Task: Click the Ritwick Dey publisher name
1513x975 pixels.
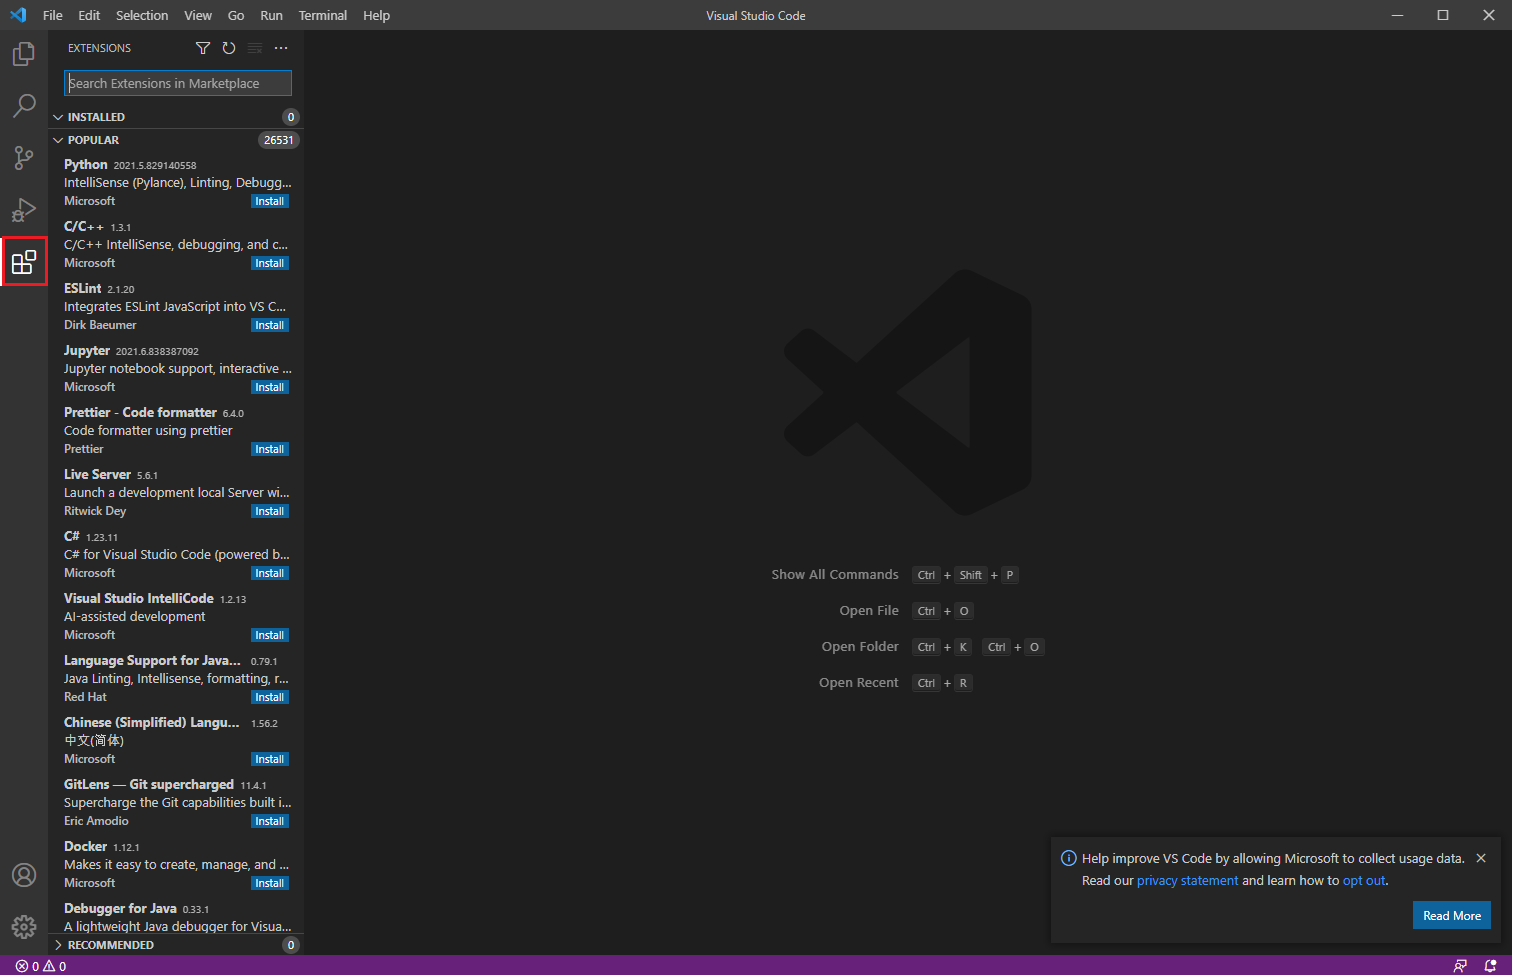Action: (95, 511)
